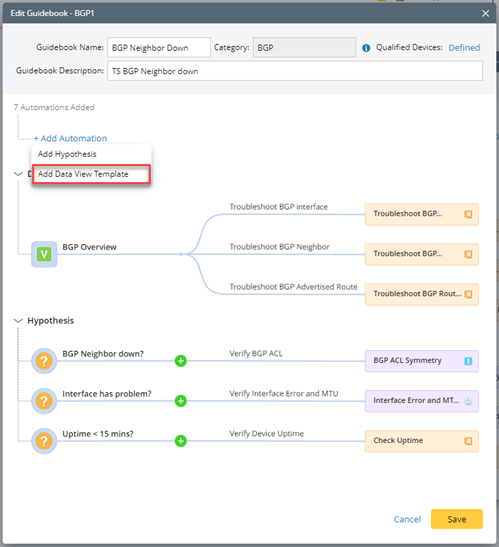
Task: Click the green plus on Uptime row
Action: (x=181, y=441)
